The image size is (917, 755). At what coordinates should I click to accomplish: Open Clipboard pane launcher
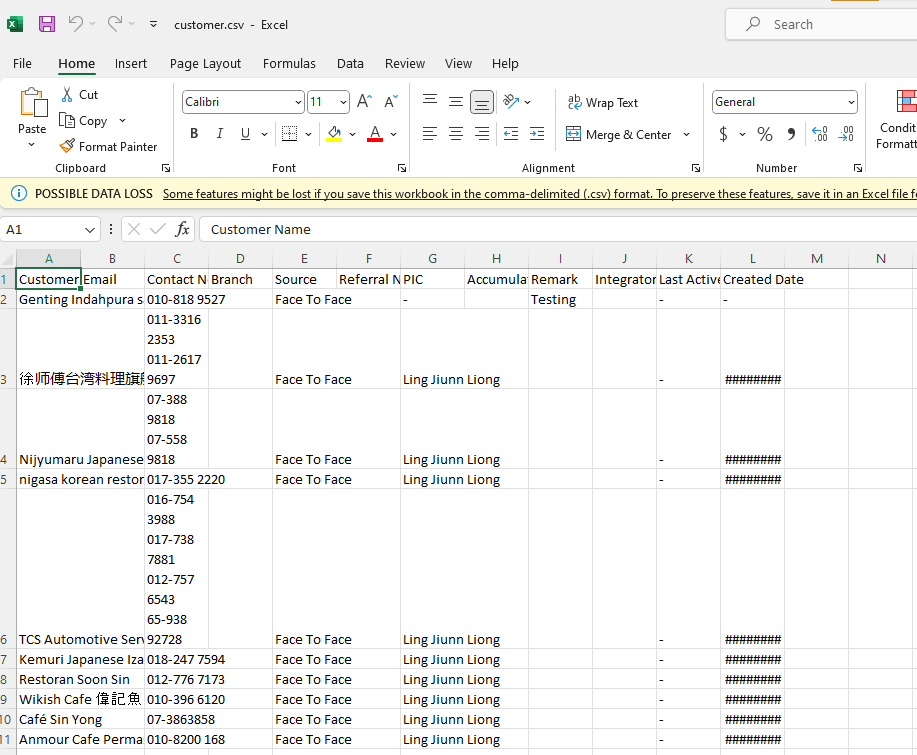166,168
